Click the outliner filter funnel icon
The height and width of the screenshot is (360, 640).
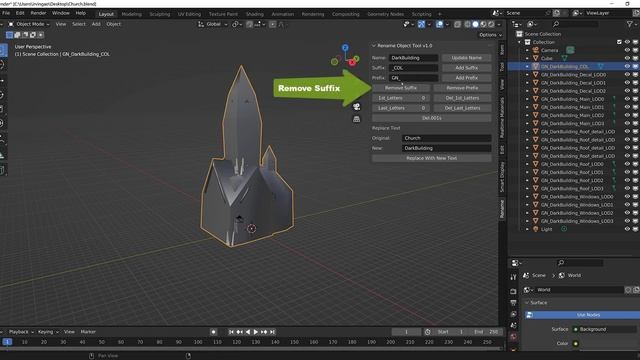tap(629, 24)
